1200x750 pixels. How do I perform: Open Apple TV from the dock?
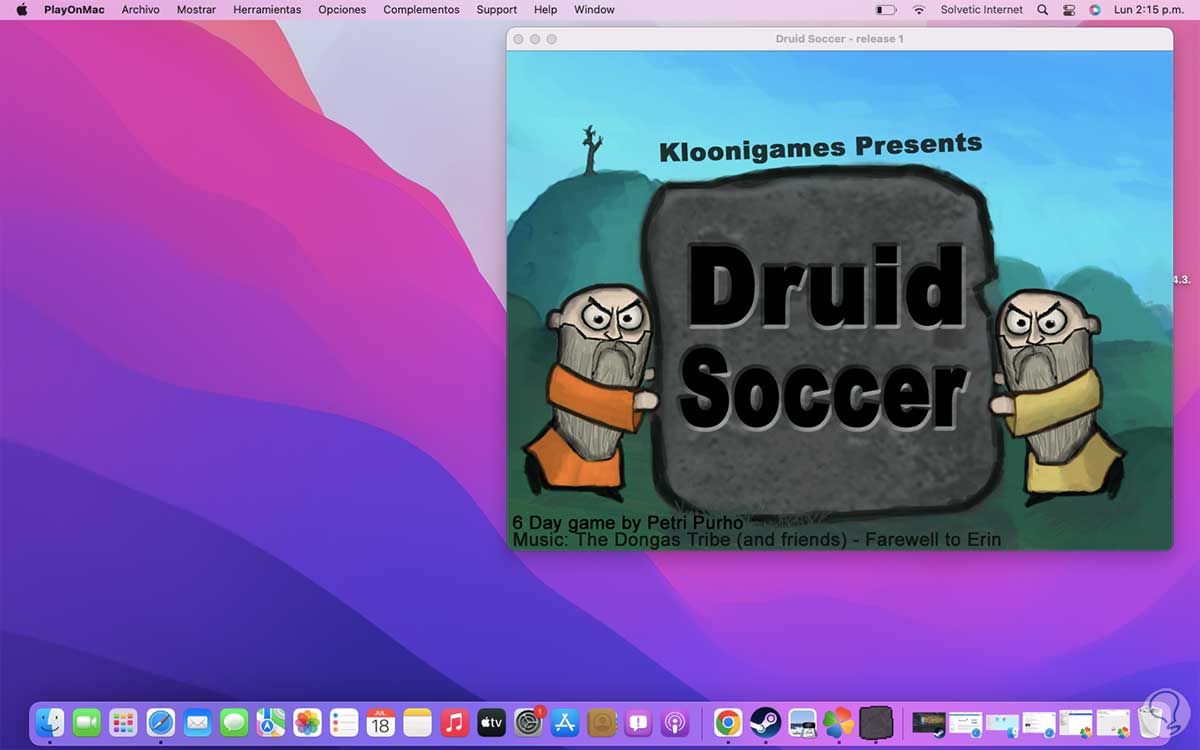coord(491,722)
